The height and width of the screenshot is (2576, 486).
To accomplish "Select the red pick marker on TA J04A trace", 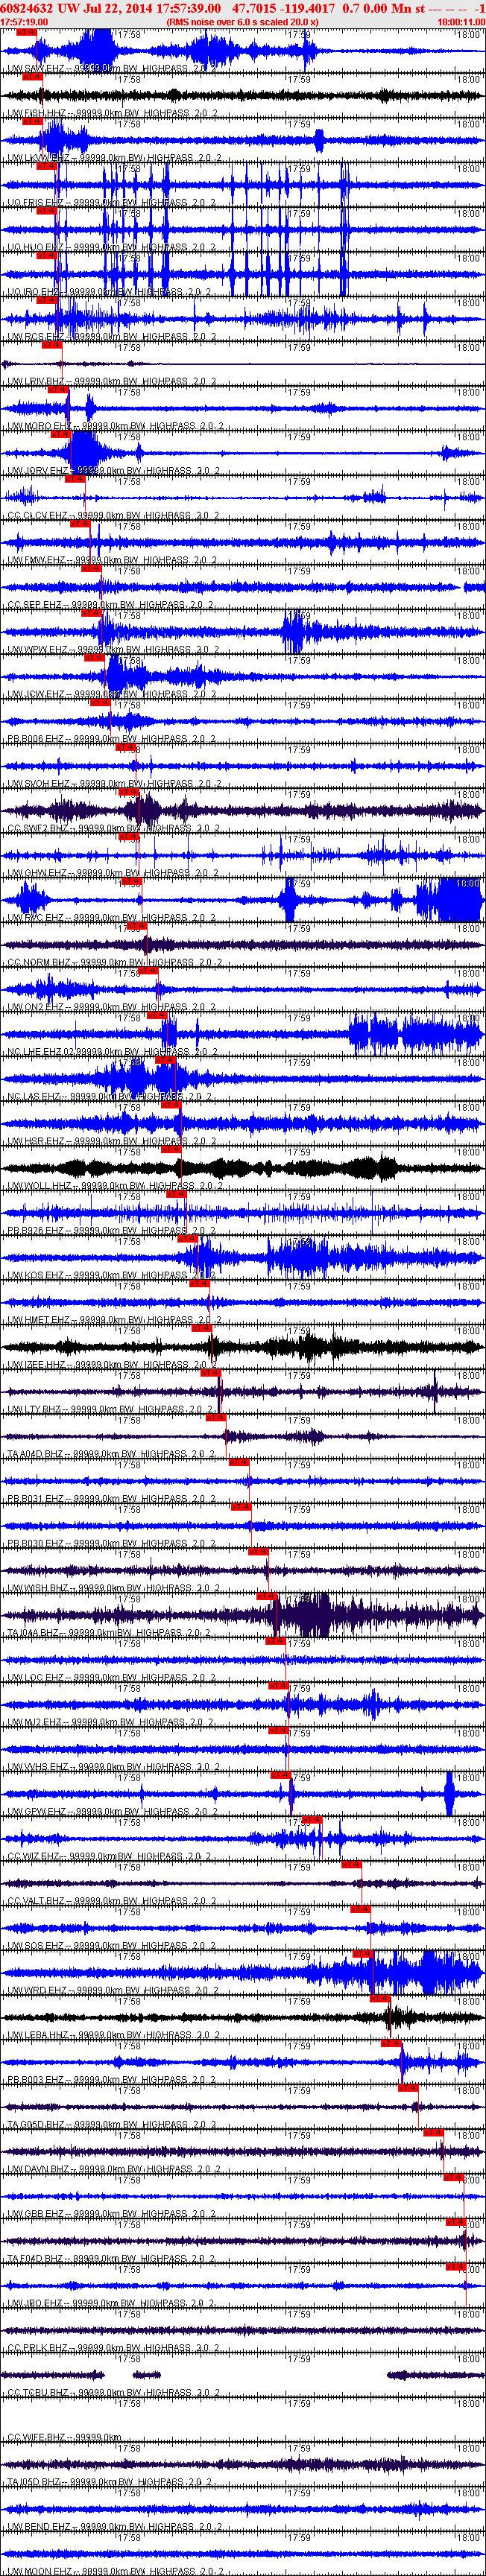I will pyautogui.click(x=267, y=1597).
